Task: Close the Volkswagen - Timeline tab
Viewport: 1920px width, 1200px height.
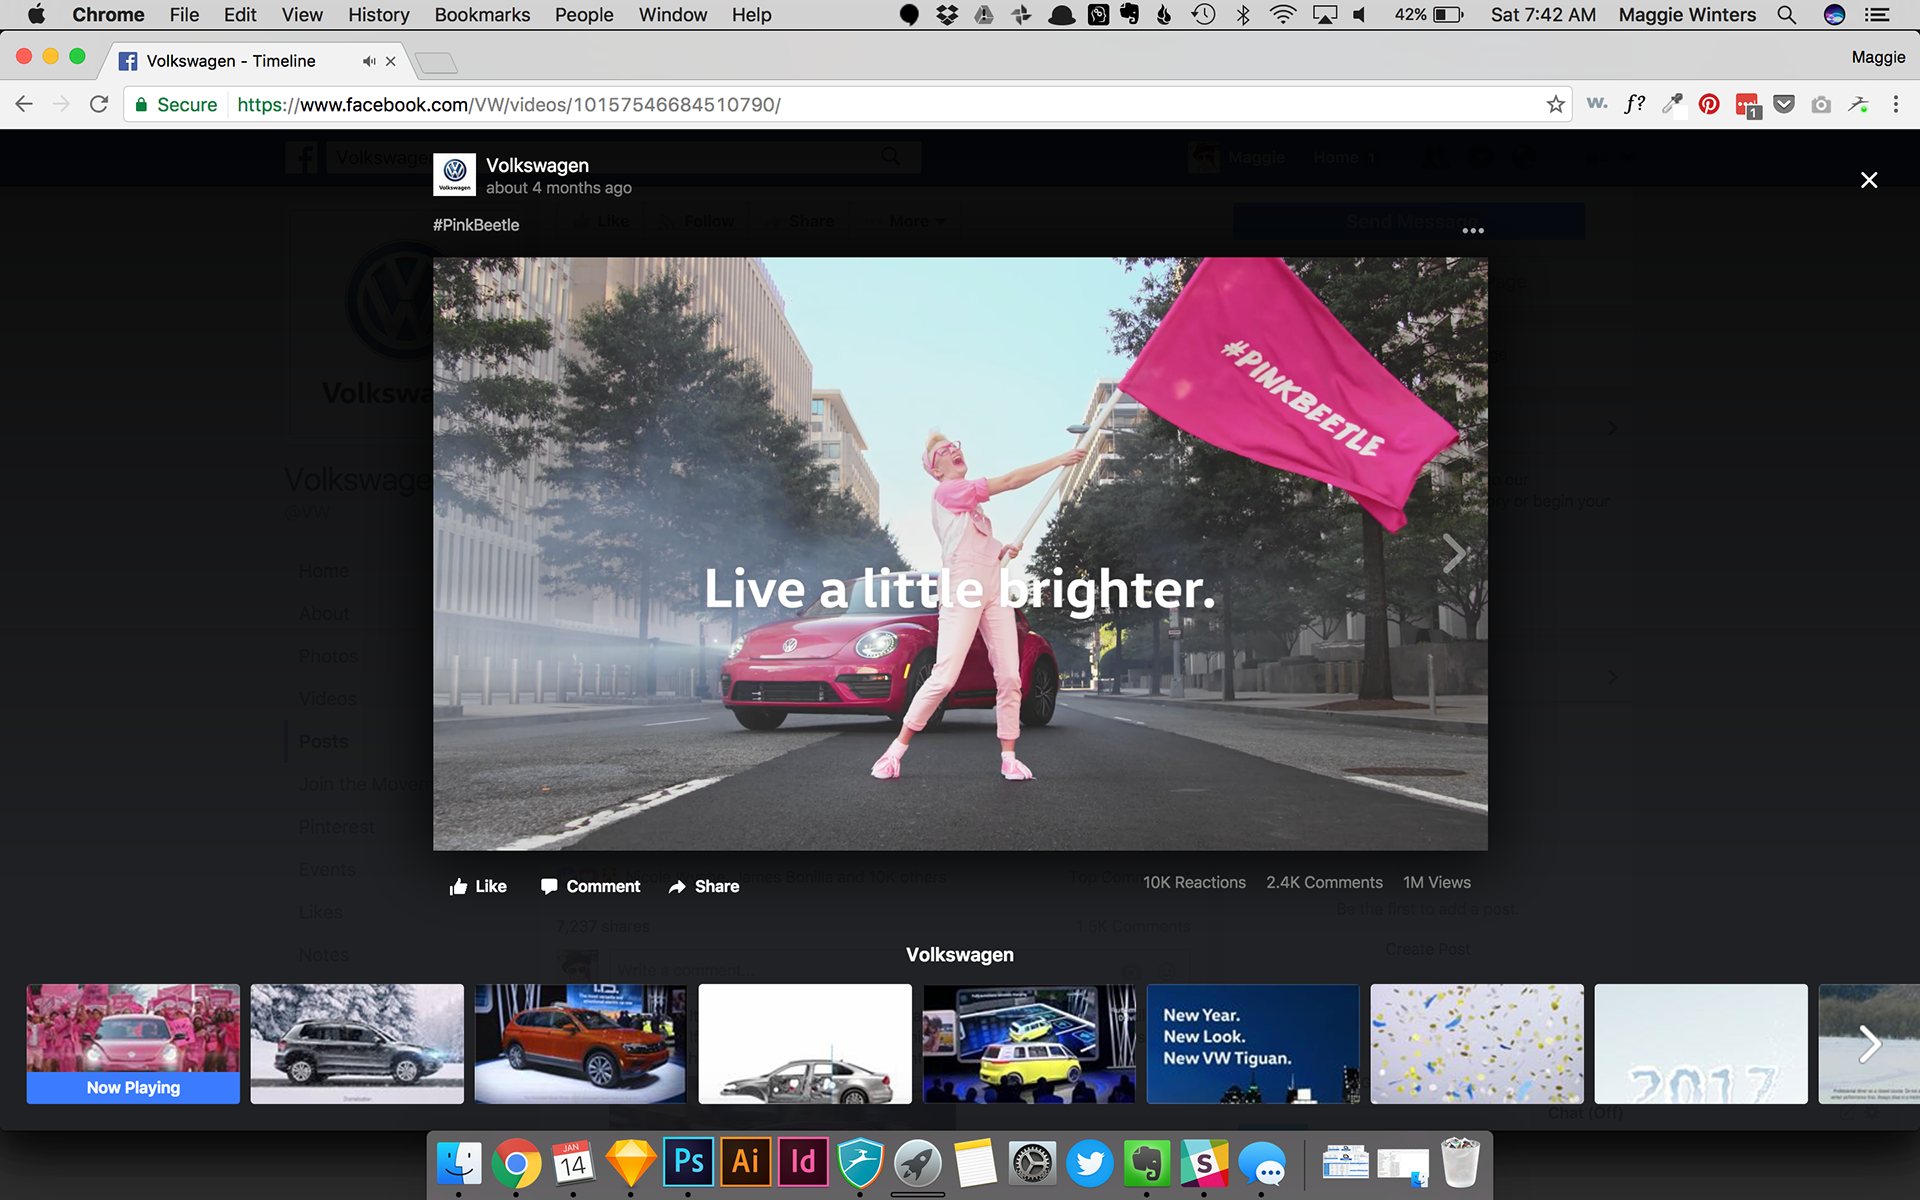Action: (391, 61)
